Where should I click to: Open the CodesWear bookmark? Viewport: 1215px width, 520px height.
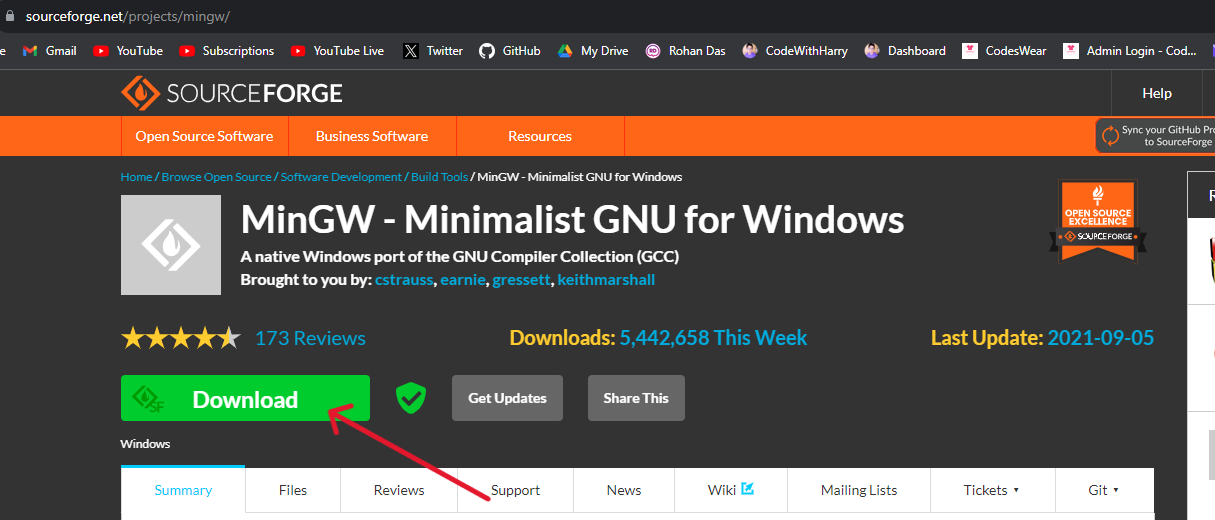(1004, 51)
